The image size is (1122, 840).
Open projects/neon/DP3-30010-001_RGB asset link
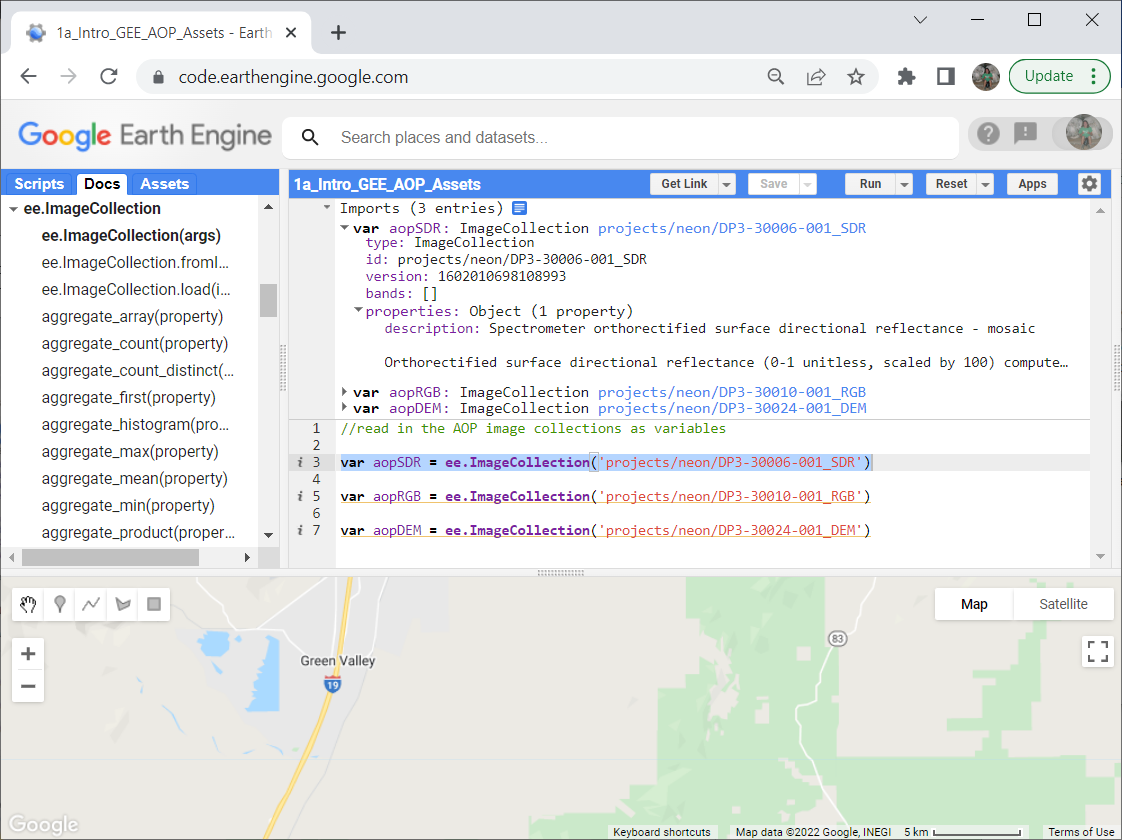(x=731, y=391)
